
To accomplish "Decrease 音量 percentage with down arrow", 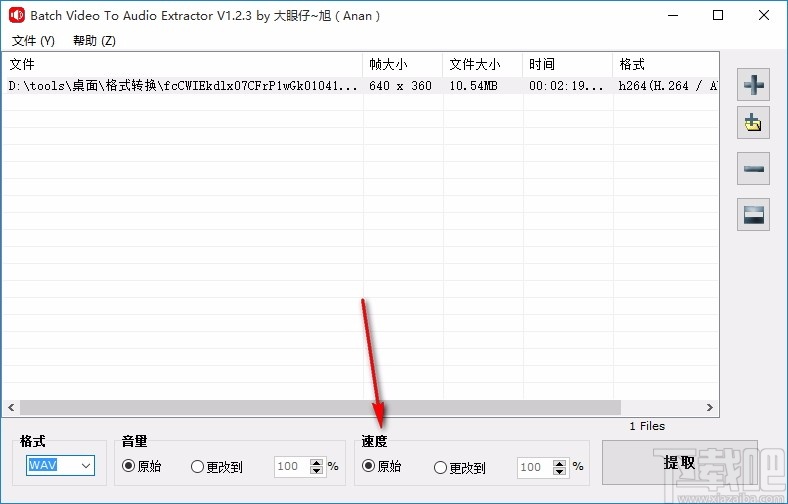I will [316, 471].
